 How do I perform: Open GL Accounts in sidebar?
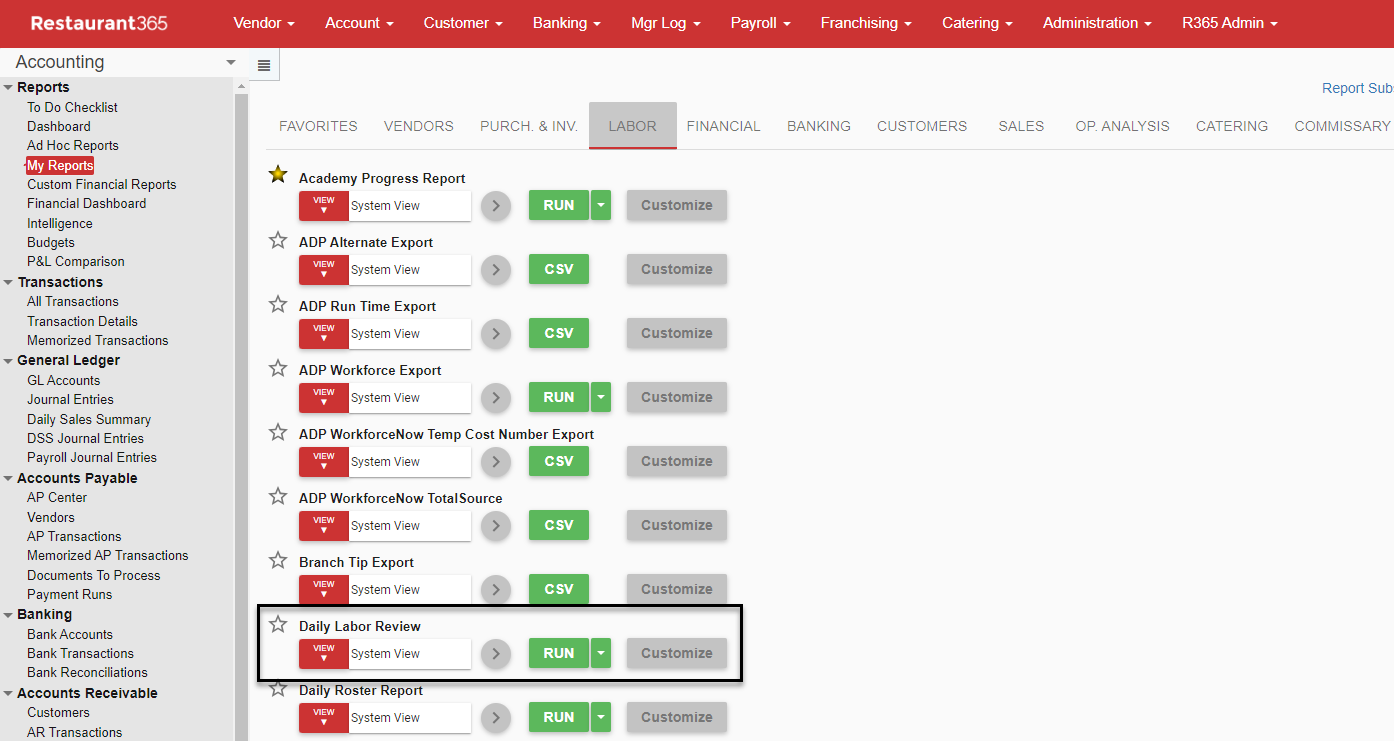pos(63,380)
